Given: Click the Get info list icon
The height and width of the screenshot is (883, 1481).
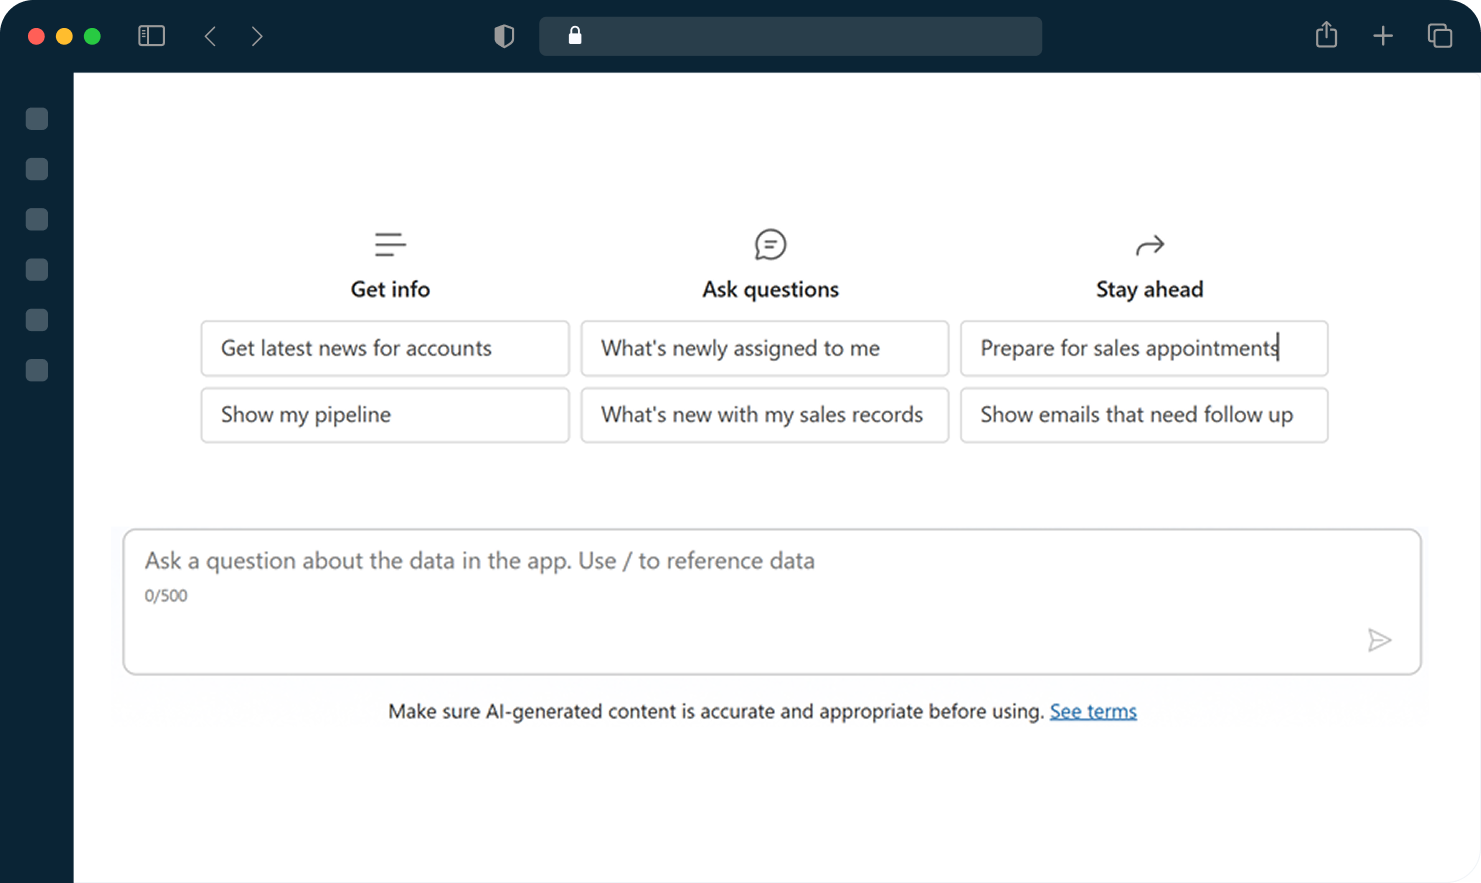Looking at the screenshot, I should (390, 244).
